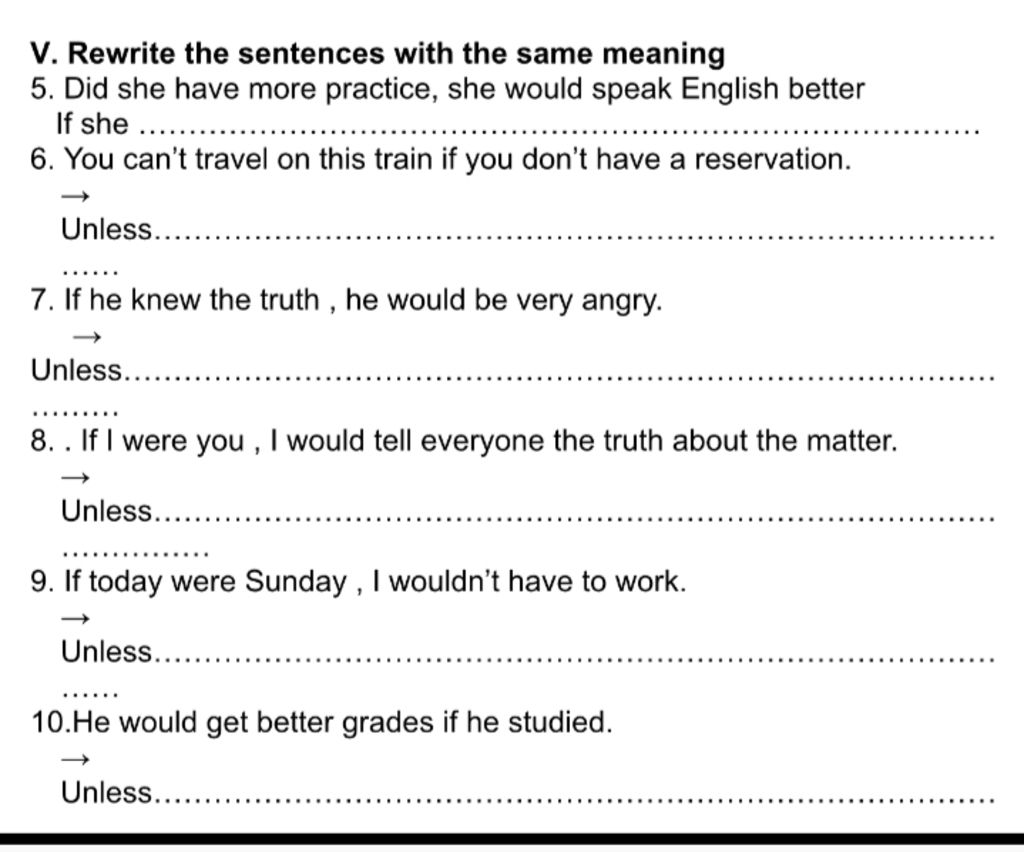Click the 'Unless' blank under sentence 10
This screenshot has width=1024, height=852.
coord(575,798)
